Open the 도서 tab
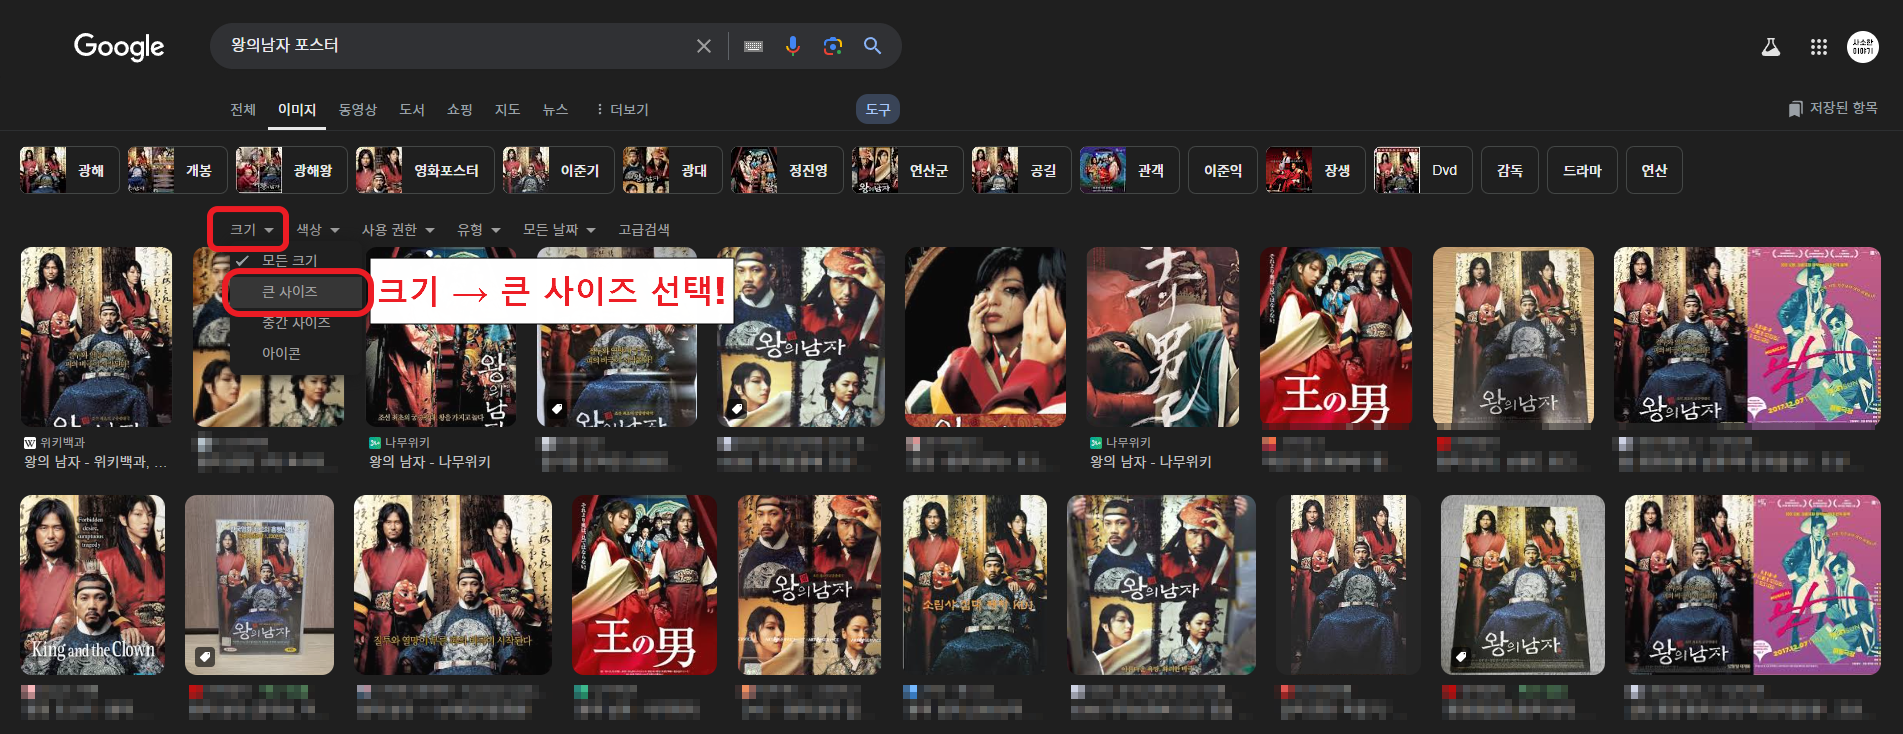Viewport: 1903px width, 734px height. 412,109
